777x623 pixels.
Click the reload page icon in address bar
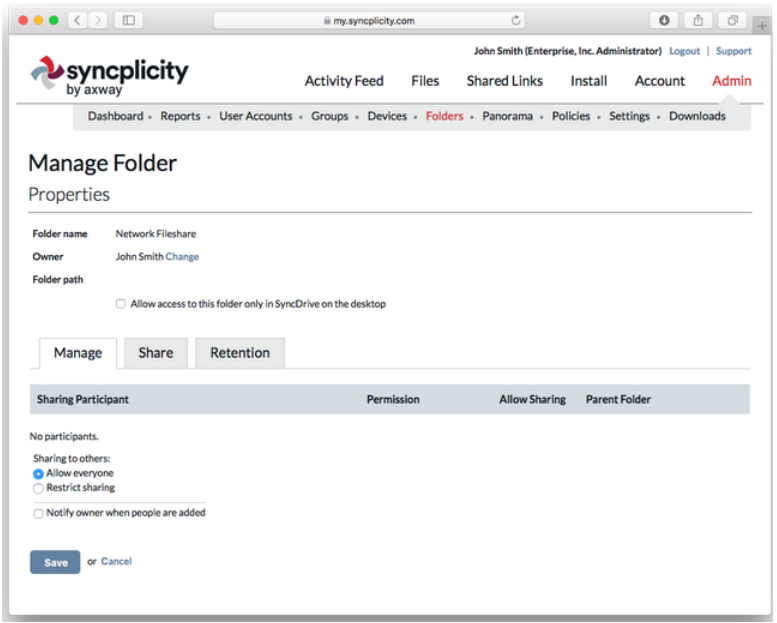[x=516, y=20]
